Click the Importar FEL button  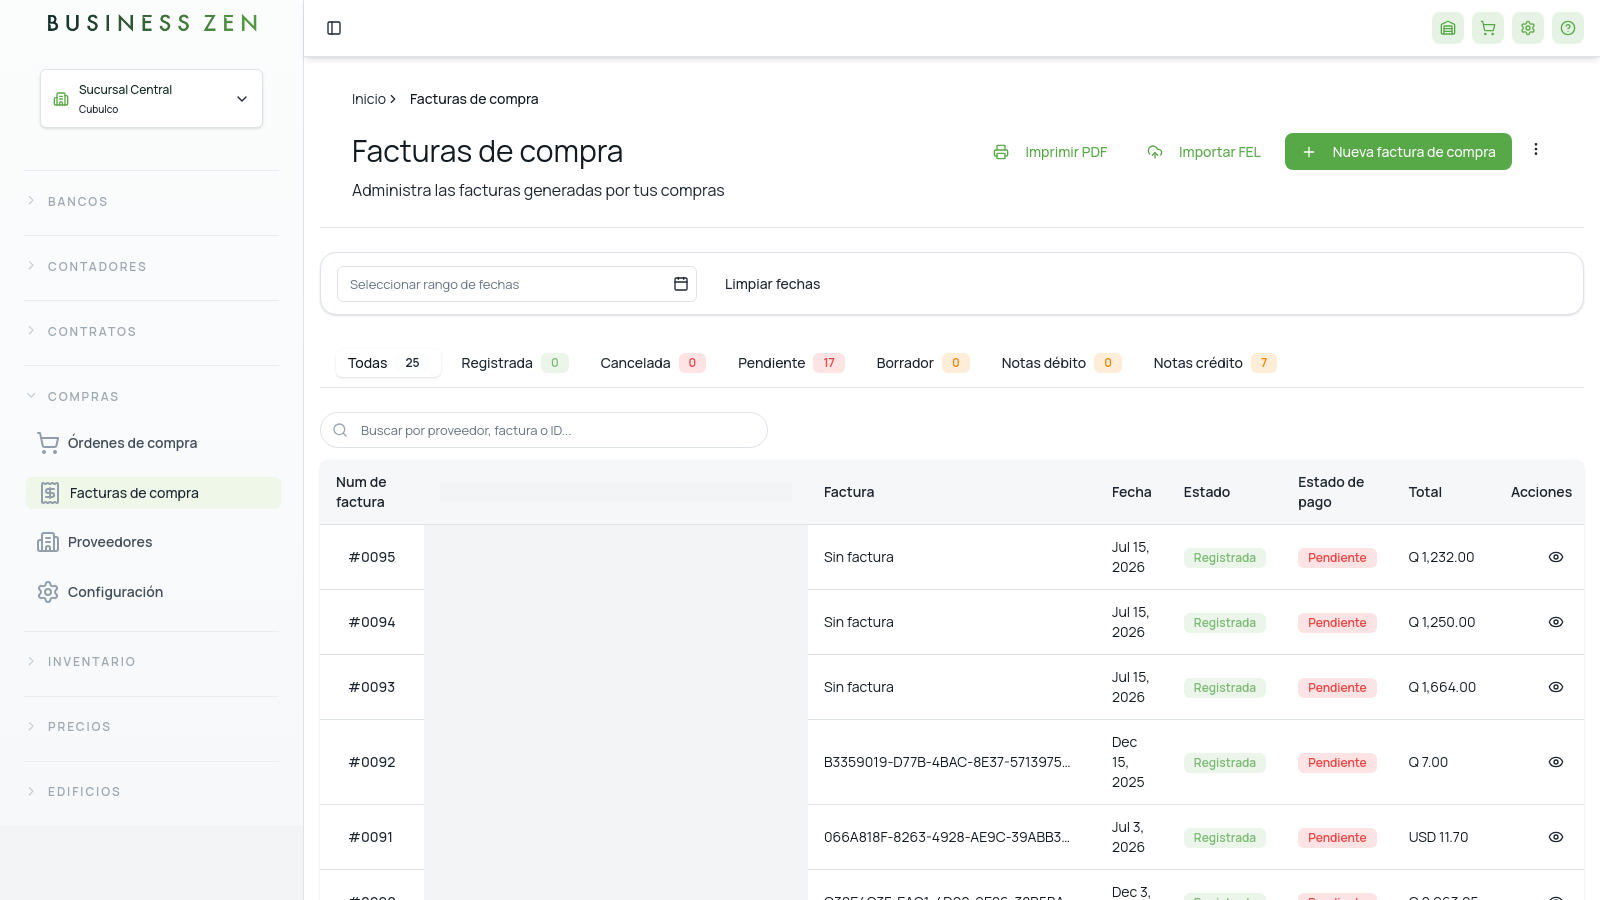(1203, 152)
